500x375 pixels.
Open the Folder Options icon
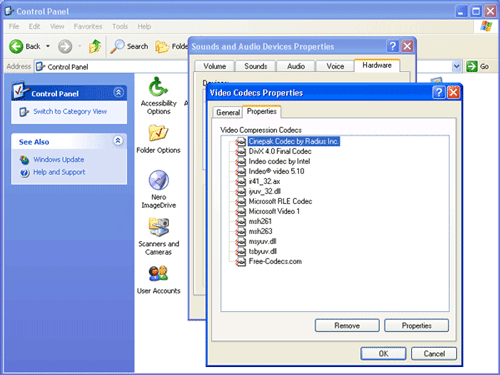[x=158, y=133]
